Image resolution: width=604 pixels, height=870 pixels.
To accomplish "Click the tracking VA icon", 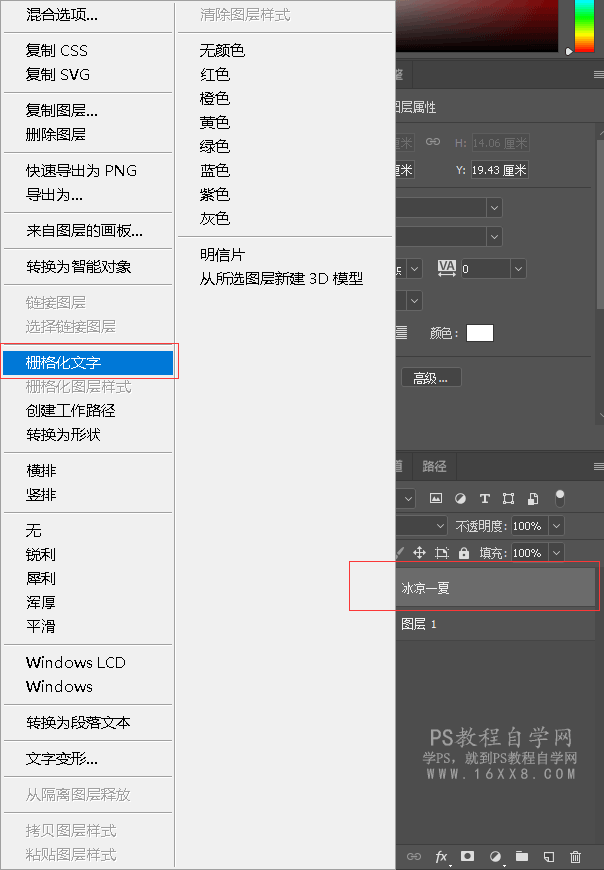I will (446, 269).
